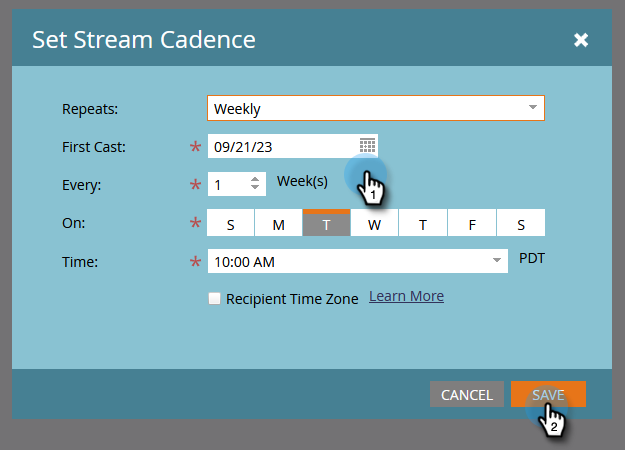Decrease the Every weeks stepper value
The height and width of the screenshot is (450, 625).
[x=255, y=188]
